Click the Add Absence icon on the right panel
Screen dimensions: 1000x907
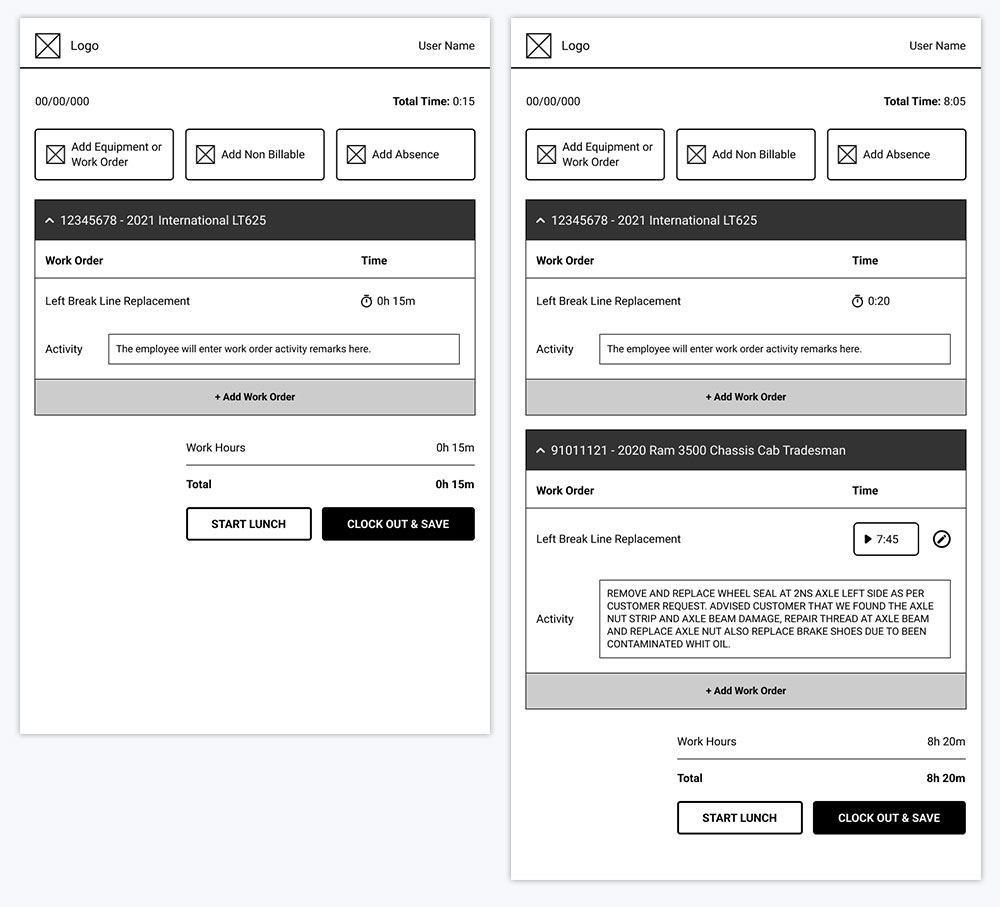pos(847,154)
